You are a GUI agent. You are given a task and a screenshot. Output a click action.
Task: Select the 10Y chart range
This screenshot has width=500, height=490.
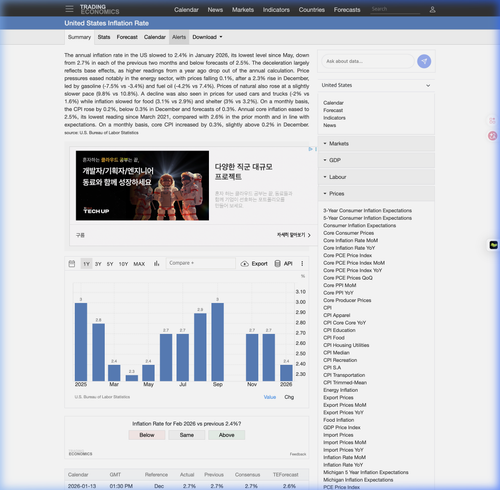(123, 264)
